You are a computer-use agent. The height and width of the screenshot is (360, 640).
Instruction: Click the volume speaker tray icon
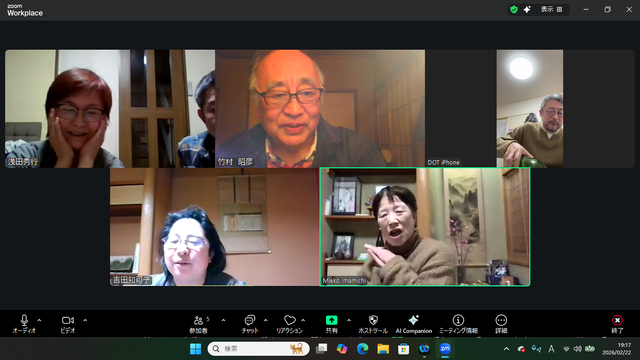pyautogui.click(x=578, y=349)
